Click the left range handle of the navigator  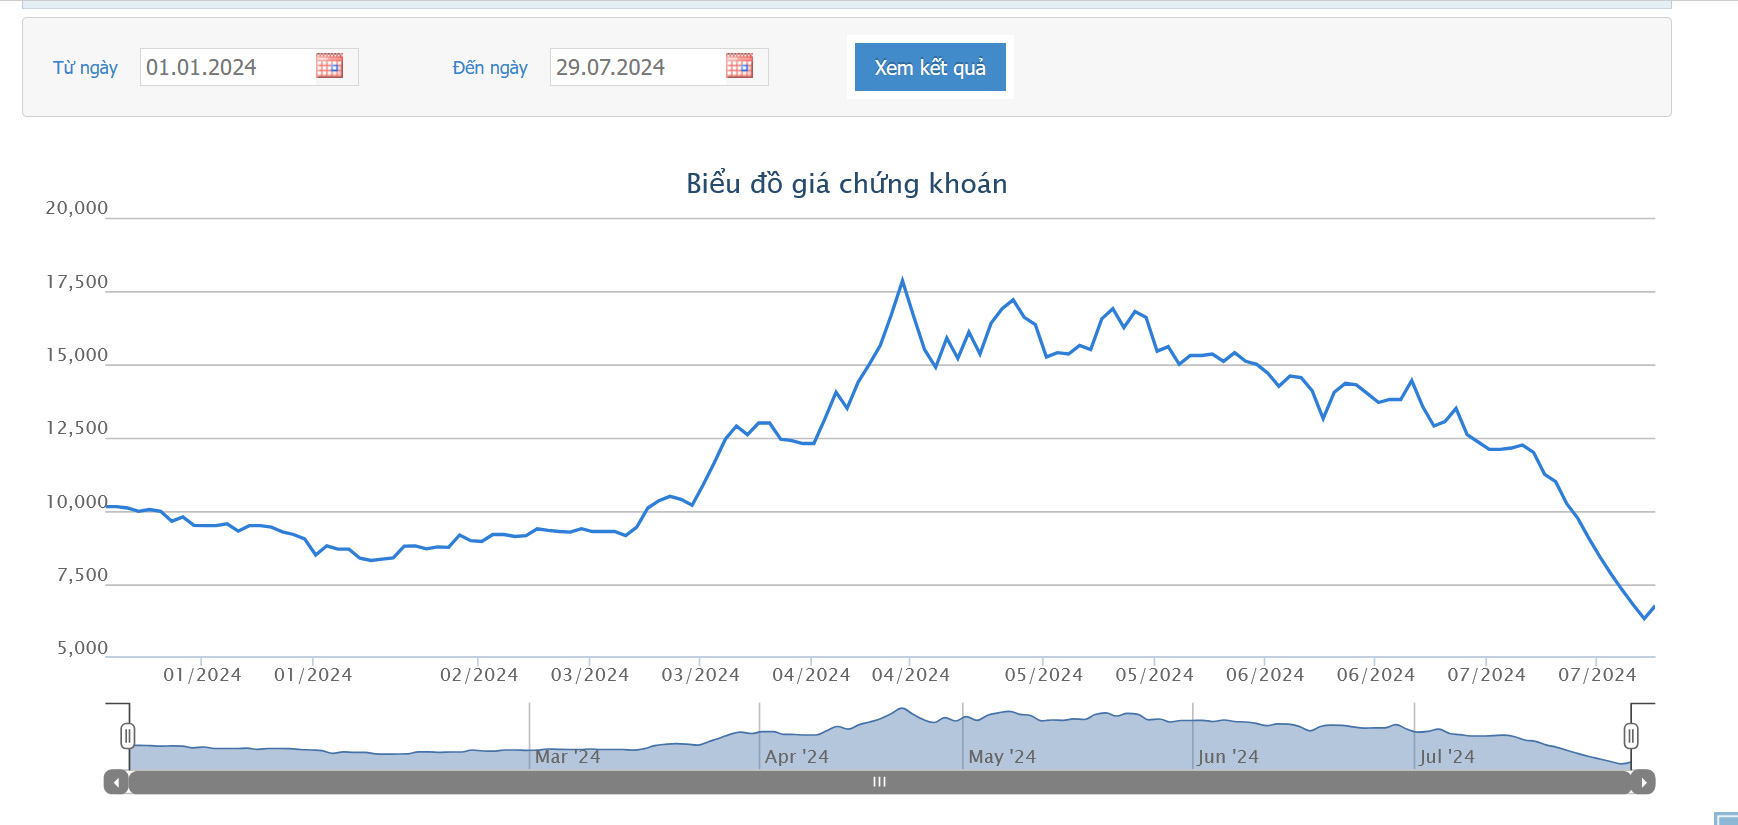click(127, 737)
